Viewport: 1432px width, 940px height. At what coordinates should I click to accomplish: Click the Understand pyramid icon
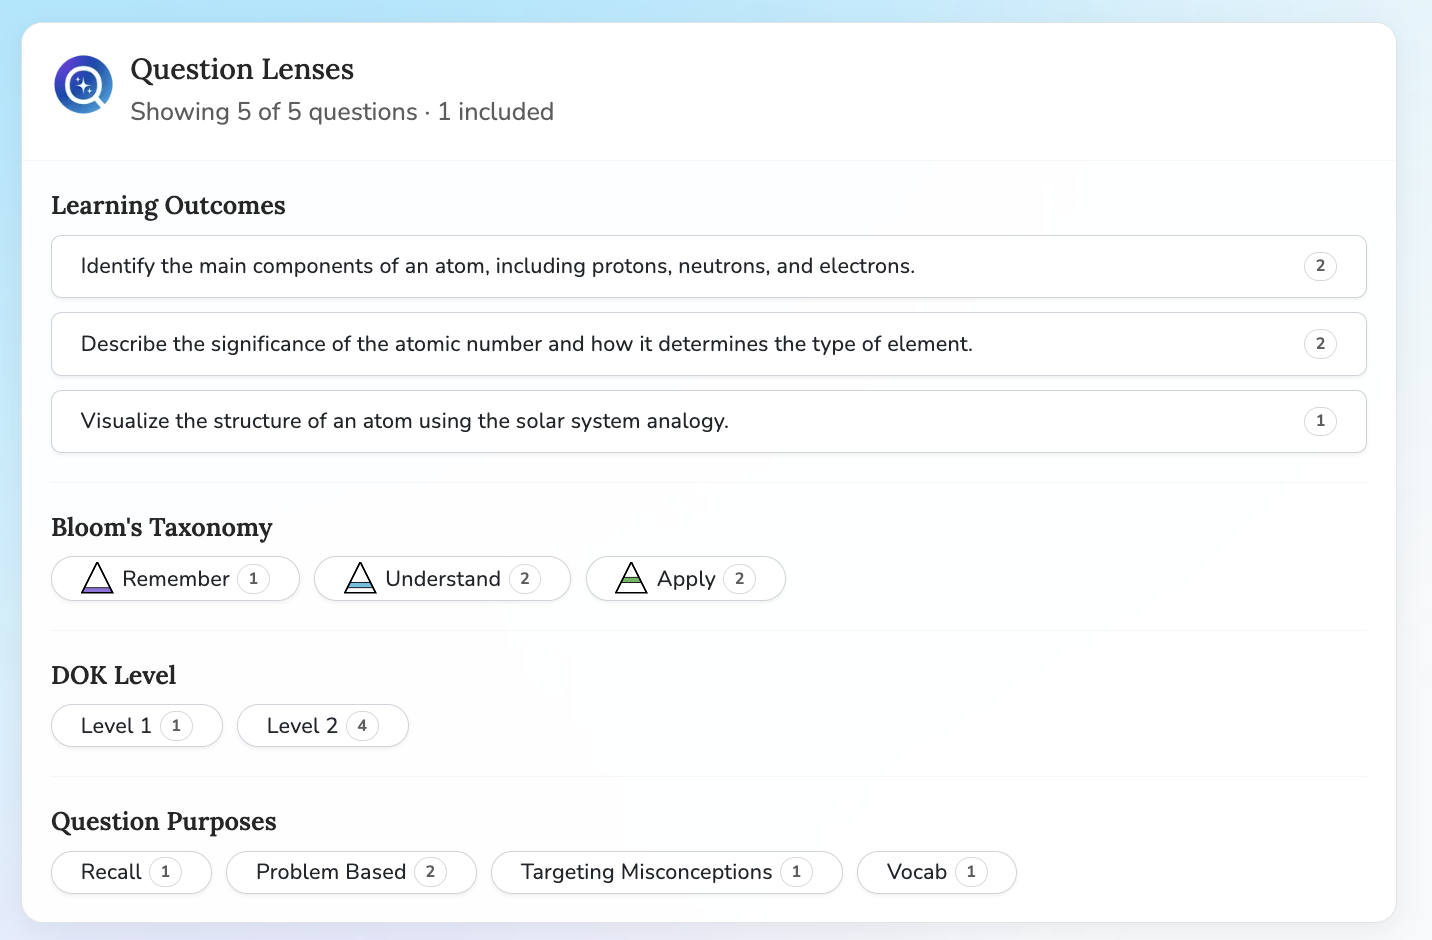click(x=360, y=578)
